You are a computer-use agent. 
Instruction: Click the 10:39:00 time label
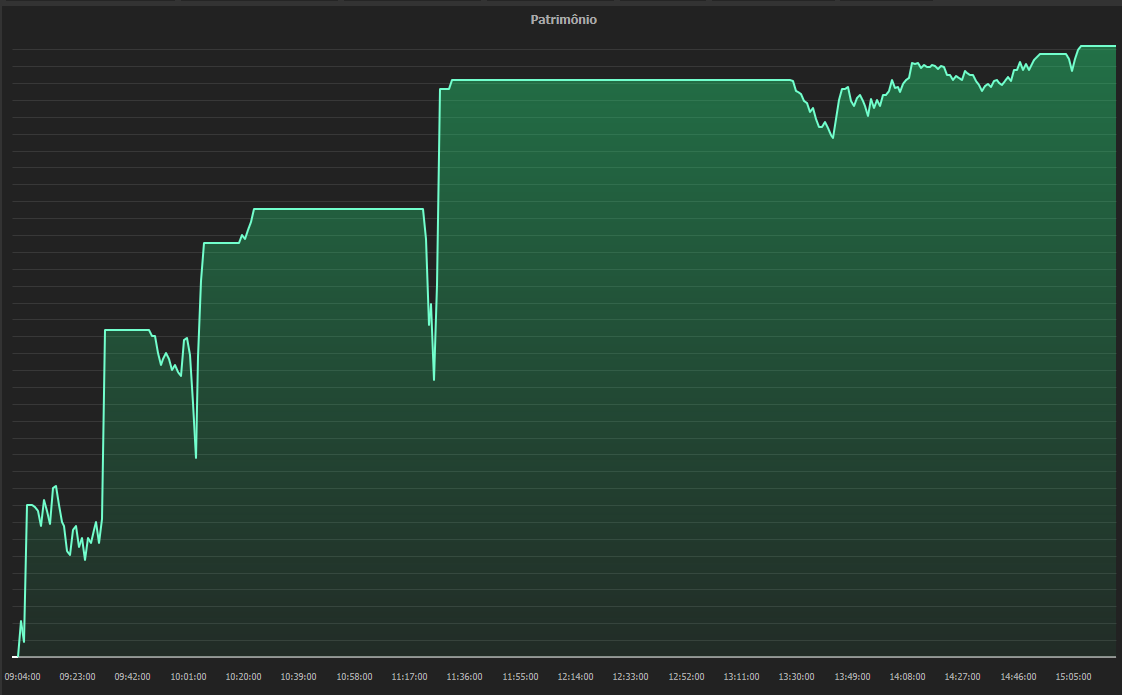coord(298,676)
